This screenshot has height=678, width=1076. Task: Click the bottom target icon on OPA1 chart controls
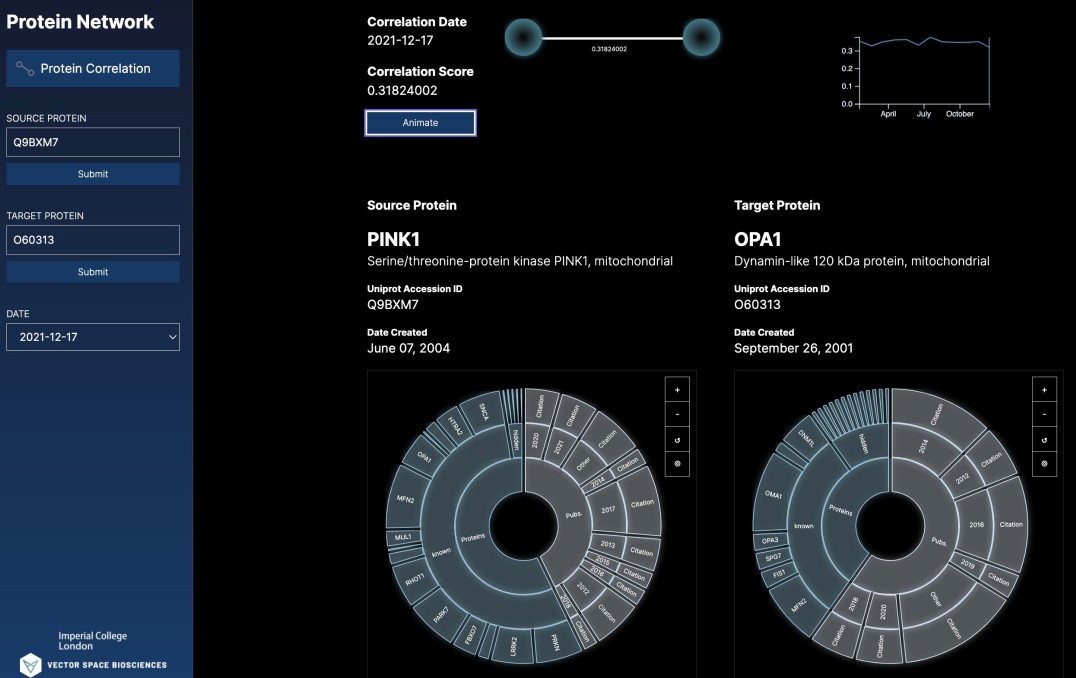click(1044, 464)
